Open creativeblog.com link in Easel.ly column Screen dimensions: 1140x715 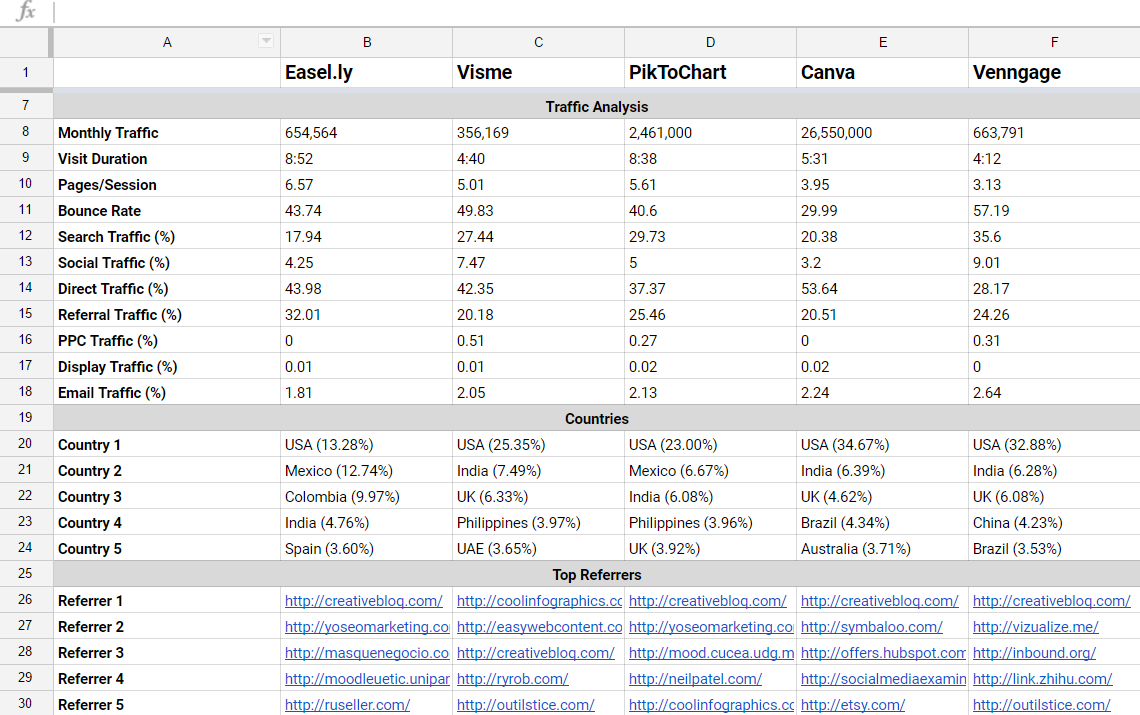364,601
